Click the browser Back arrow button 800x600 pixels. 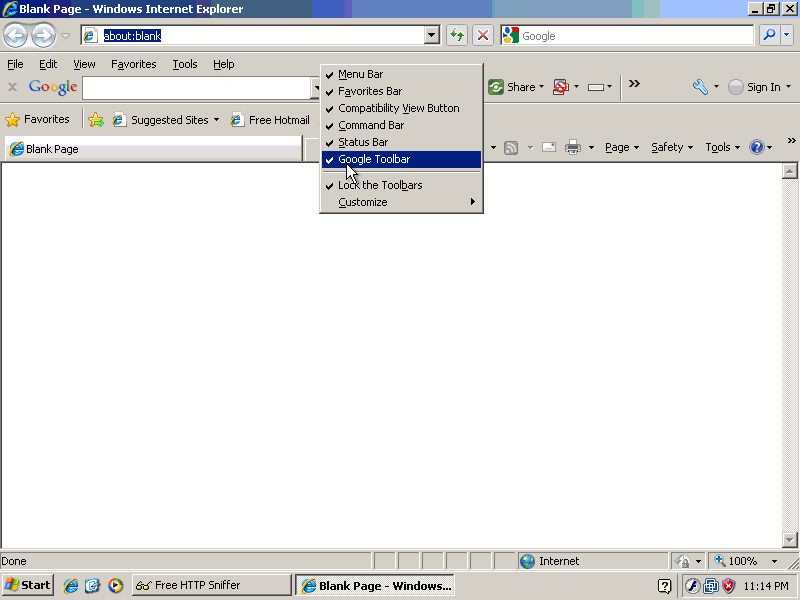pyautogui.click(x=15, y=36)
